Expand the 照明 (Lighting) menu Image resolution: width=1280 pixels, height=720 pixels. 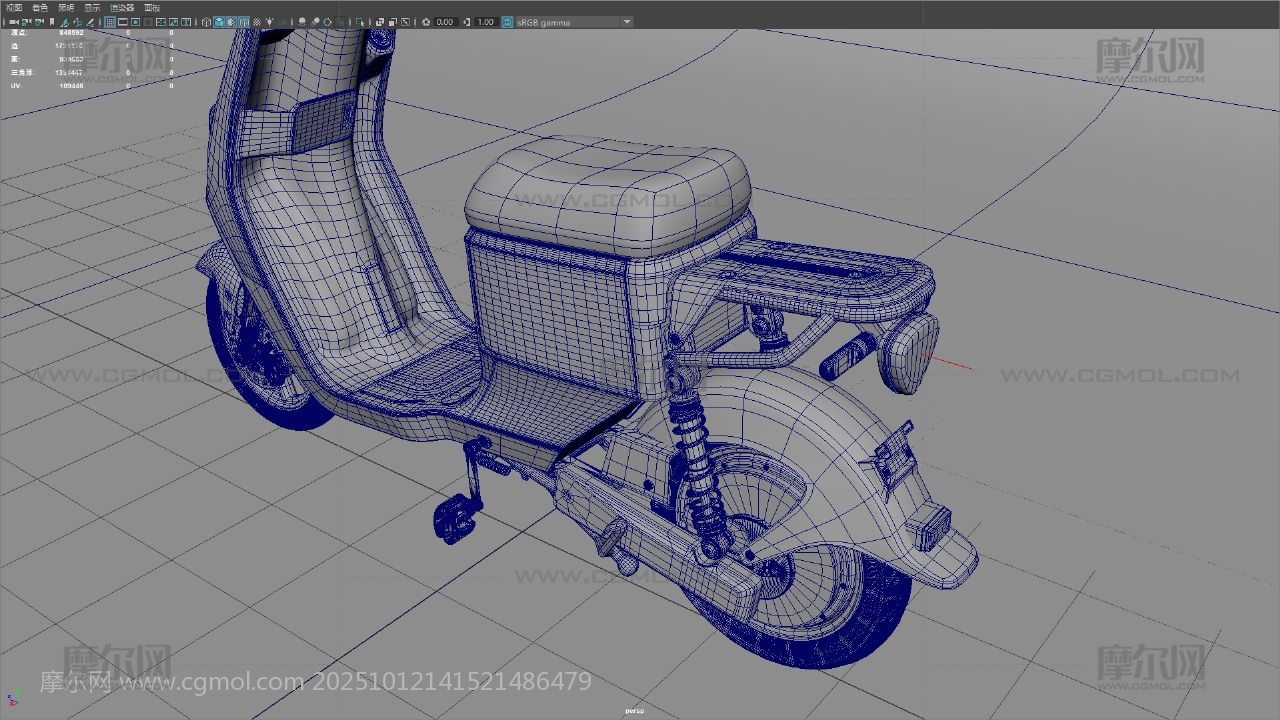[66, 7]
